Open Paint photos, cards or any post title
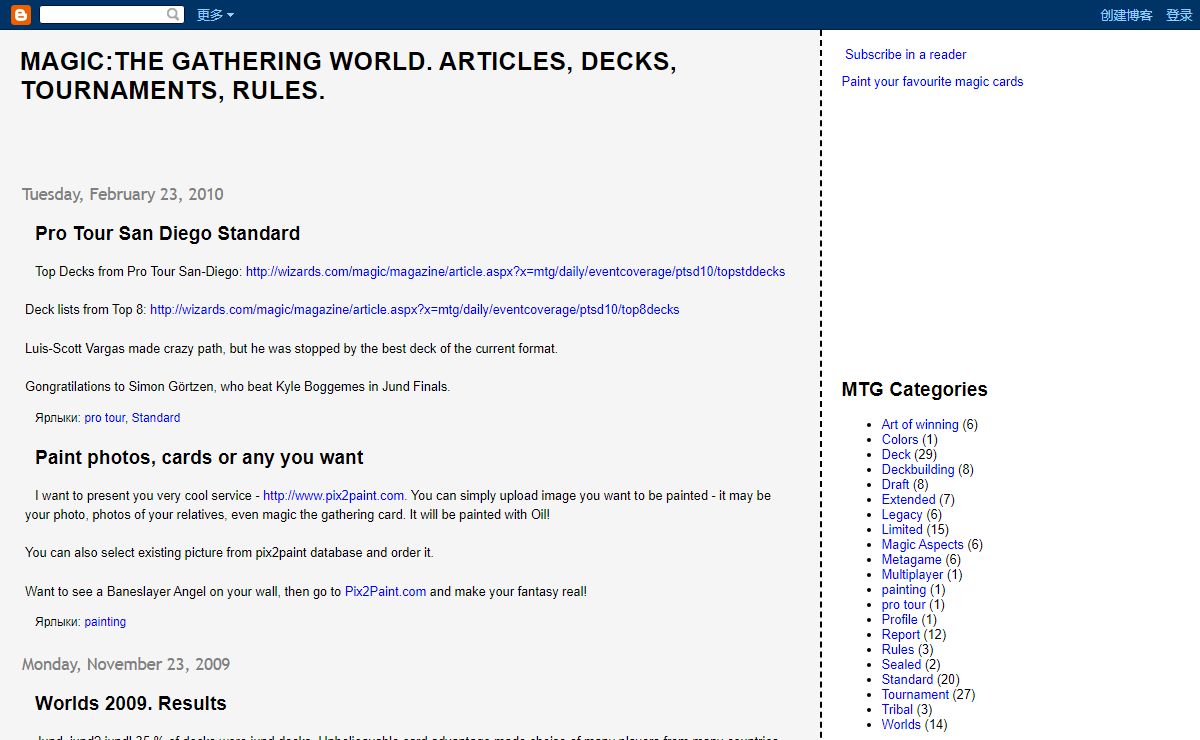The width and height of the screenshot is (1200, 740). [x=199, y=457]
